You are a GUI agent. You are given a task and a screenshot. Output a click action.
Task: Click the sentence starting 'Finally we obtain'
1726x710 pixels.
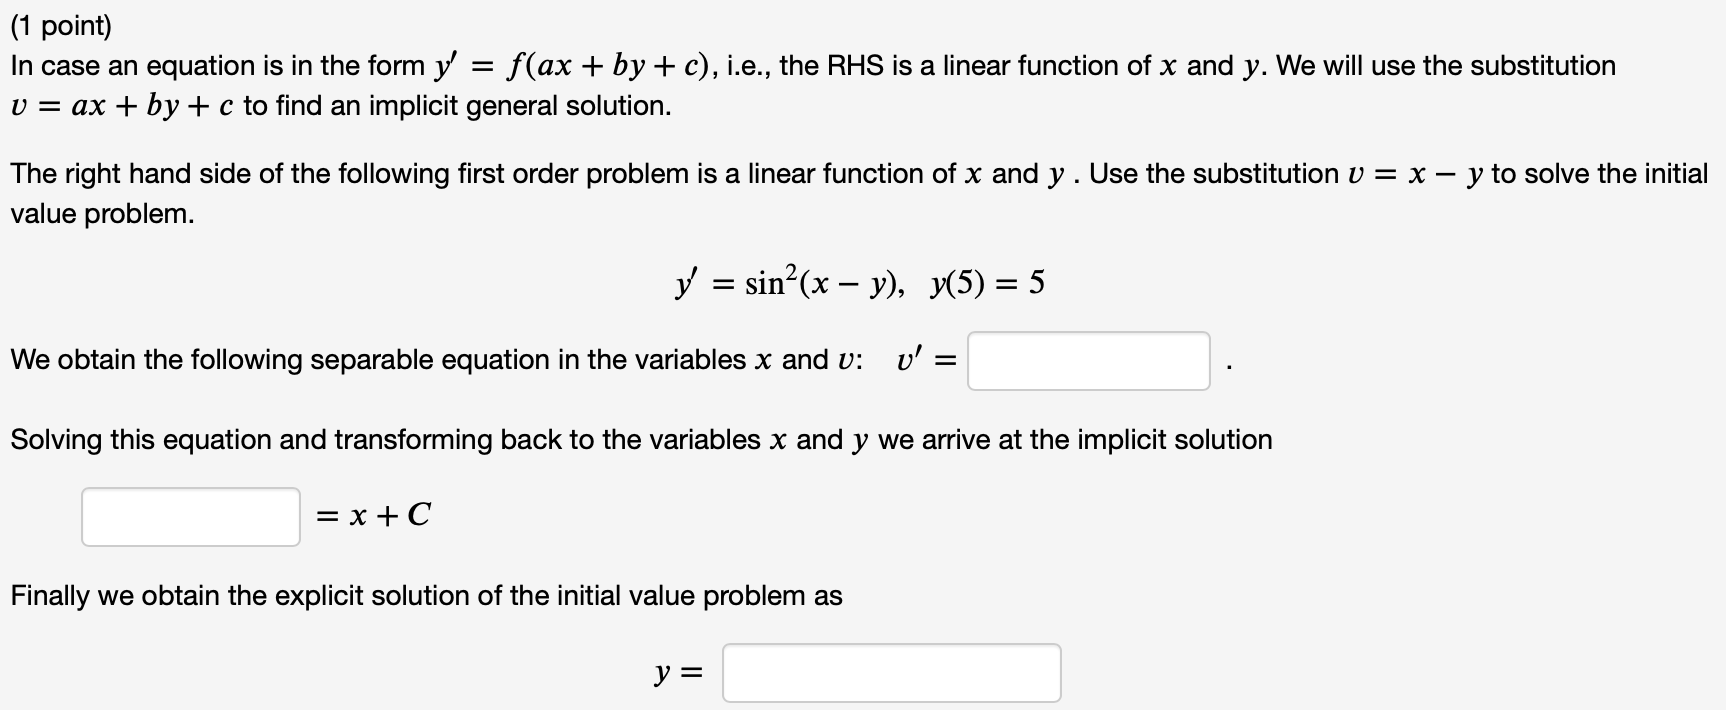(427, 595)
